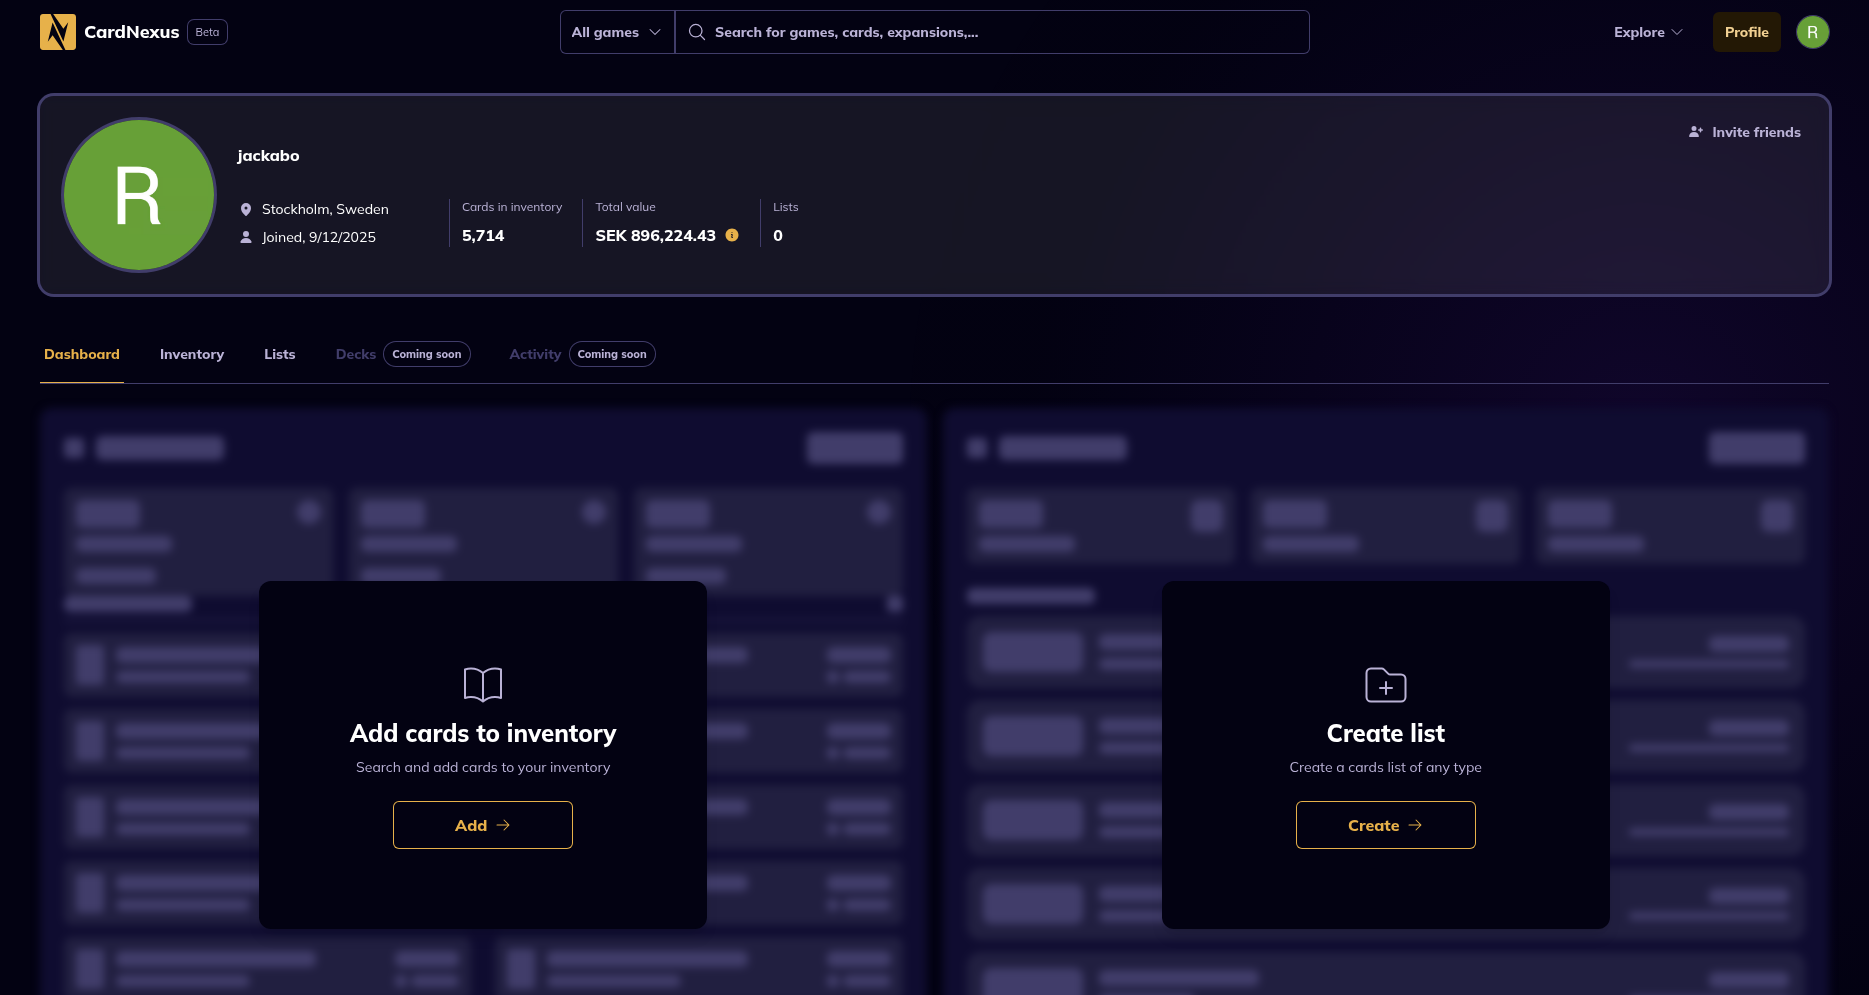The image size is (1869, 995).
Task: Expand the All games dropdown
Action: click(x=616, y=32)
